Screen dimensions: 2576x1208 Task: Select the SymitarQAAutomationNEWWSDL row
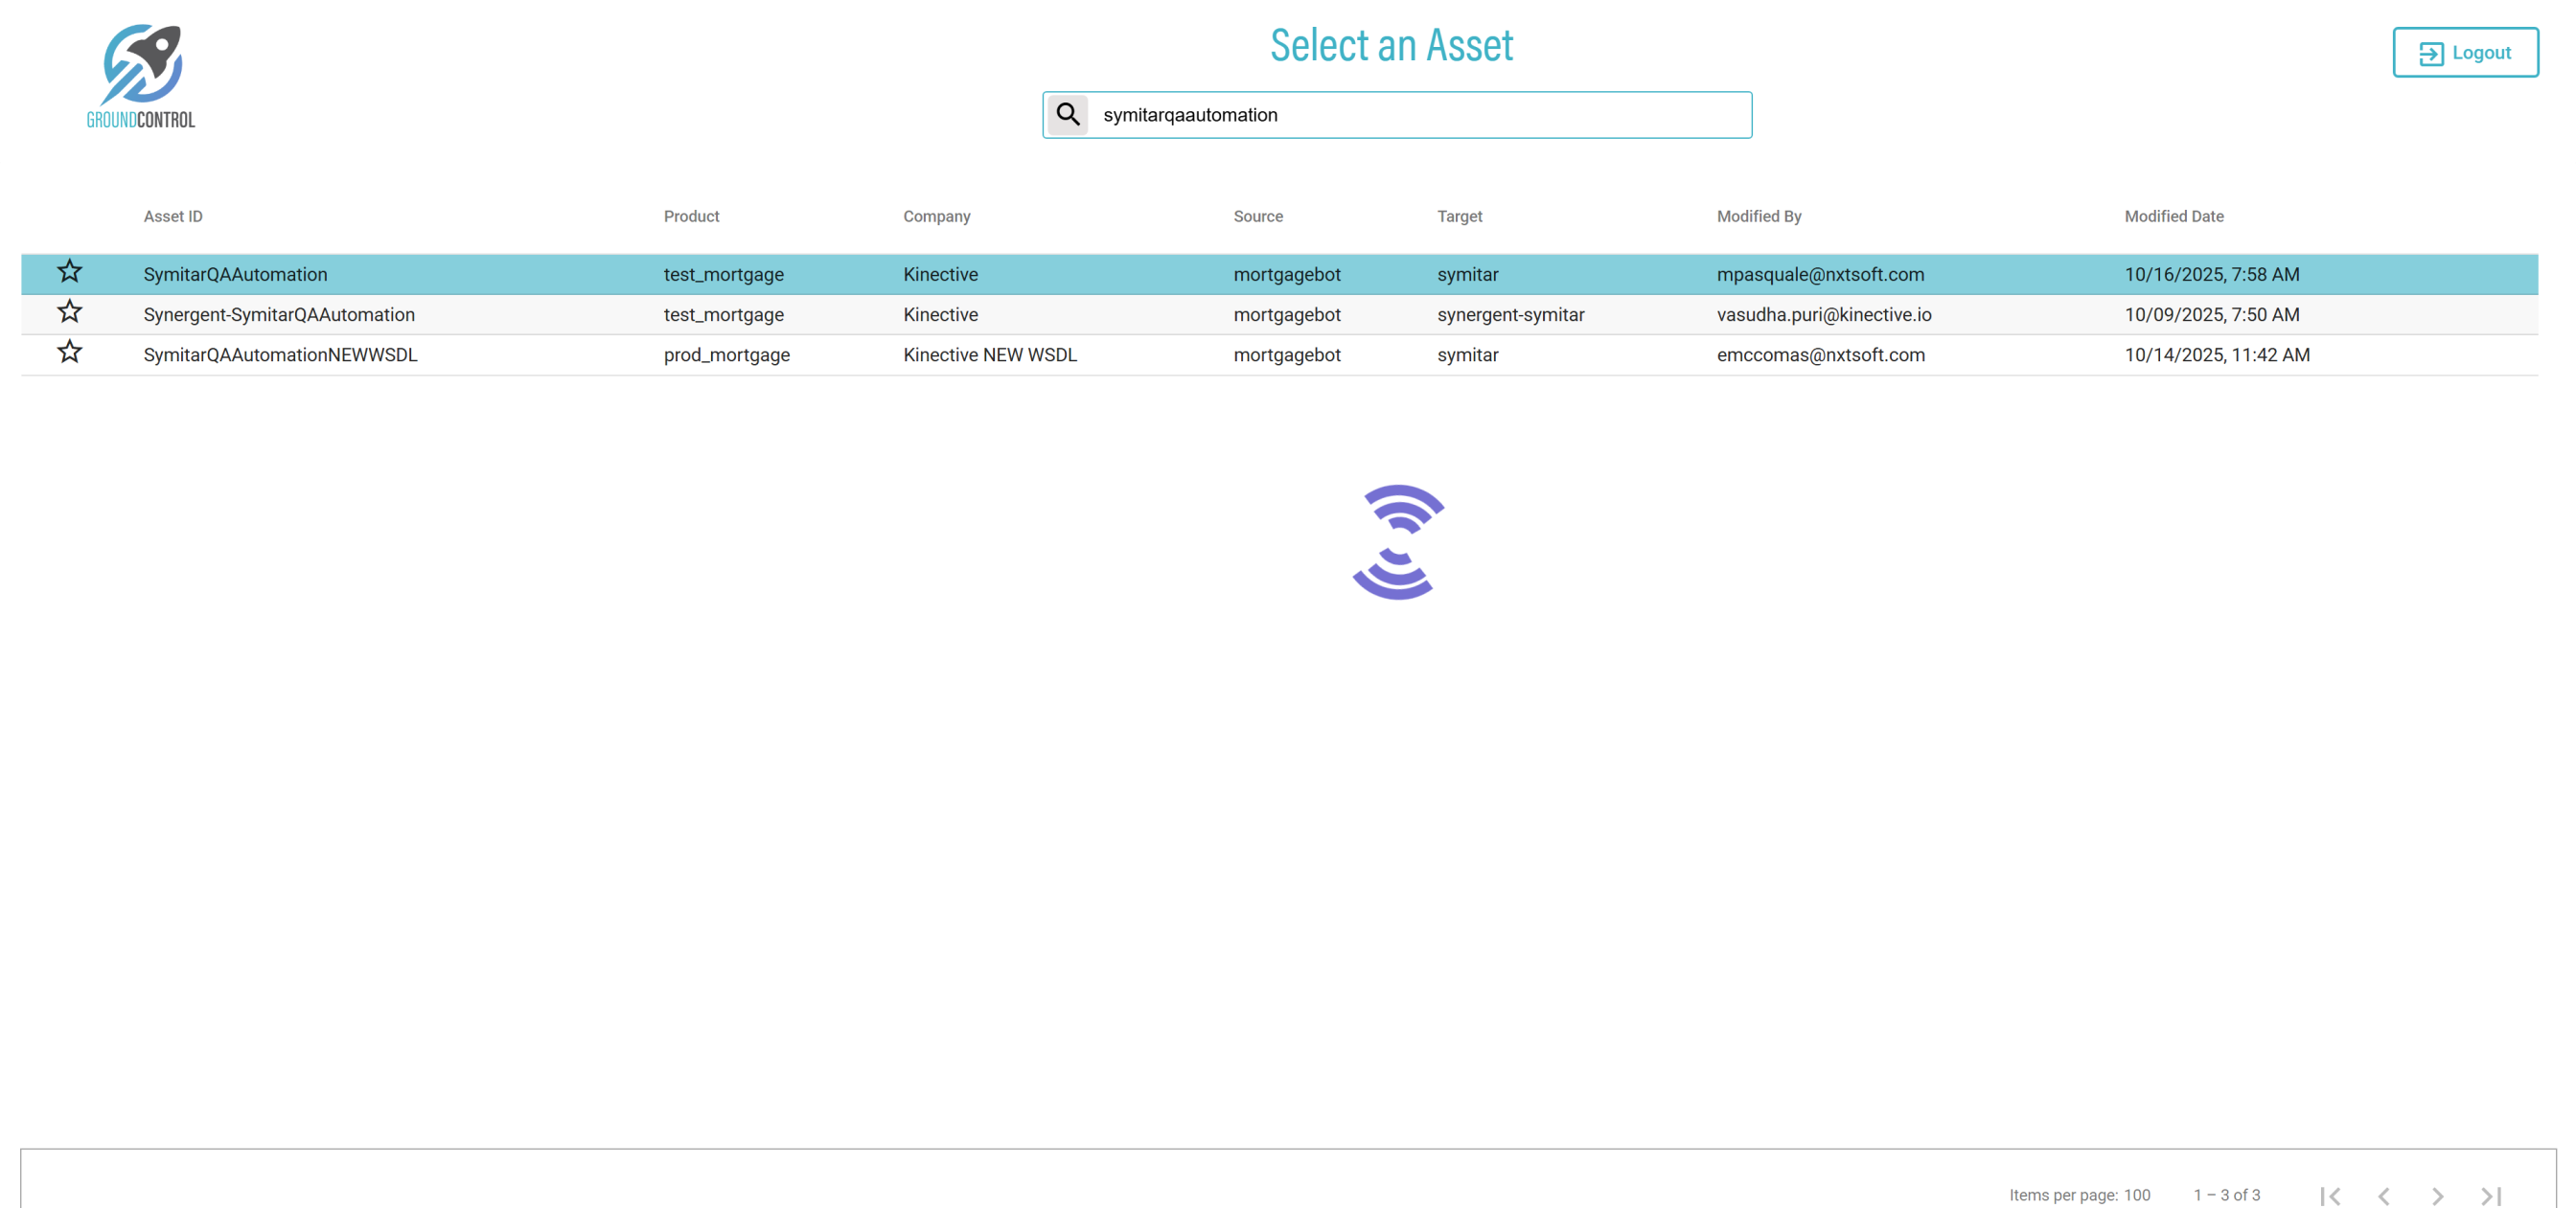pyautogui.click(x=280, y=355)
